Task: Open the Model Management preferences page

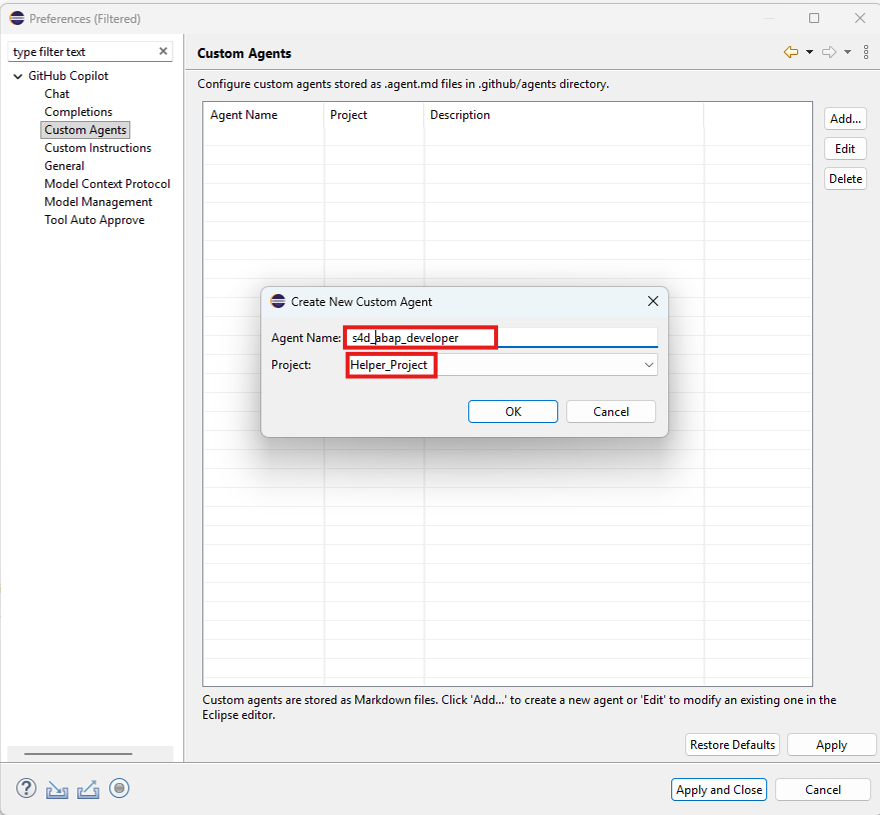Action: pos(98,202)
